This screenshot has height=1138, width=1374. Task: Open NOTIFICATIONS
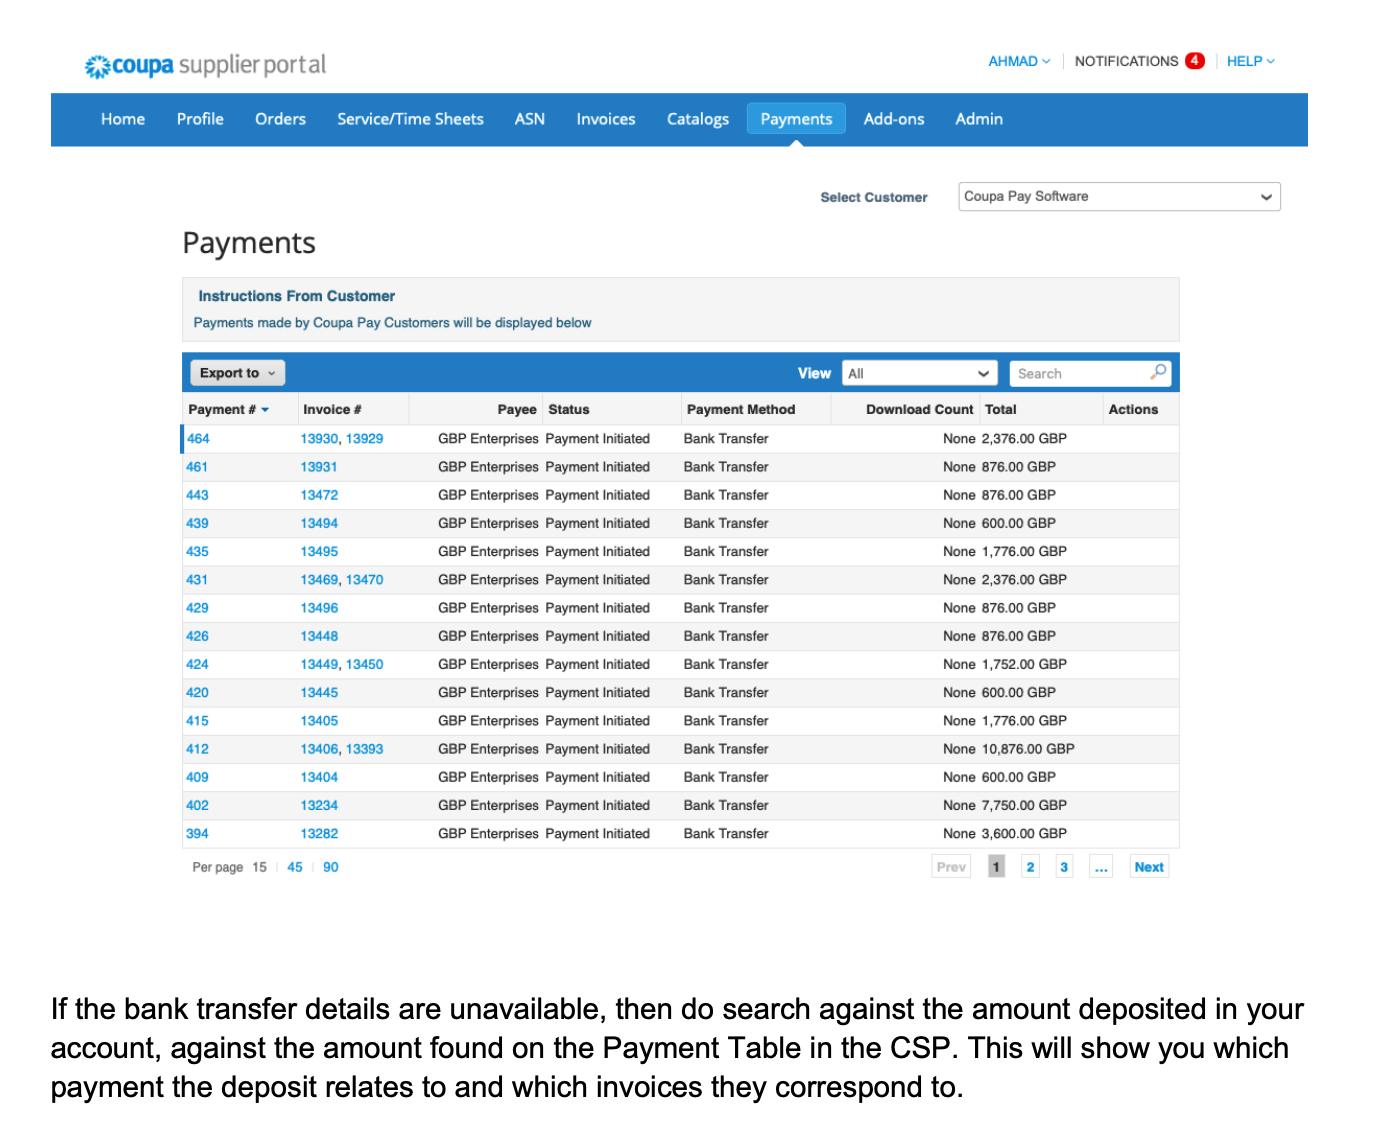(1126, 61)
